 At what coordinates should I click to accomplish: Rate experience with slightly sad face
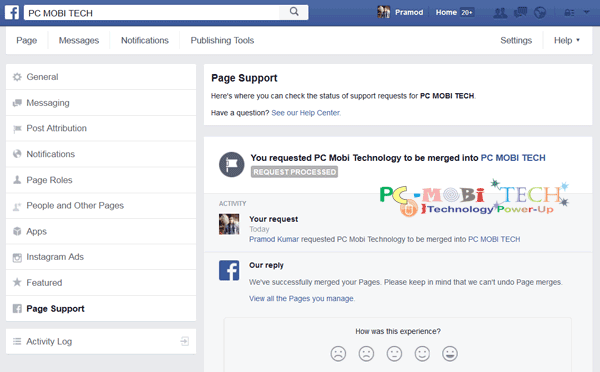366,354
